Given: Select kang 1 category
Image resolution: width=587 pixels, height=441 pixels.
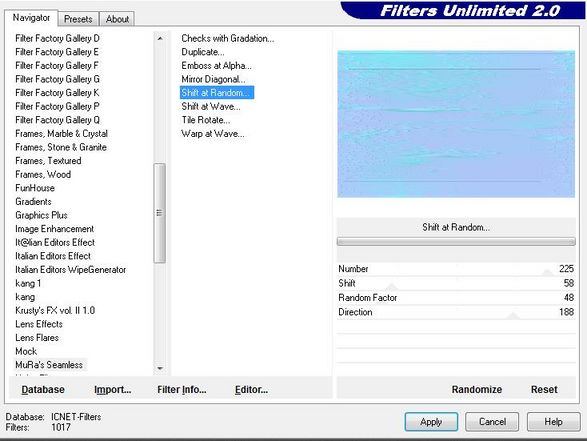Looking at the screenshot, I should click(x=28, y=283).
